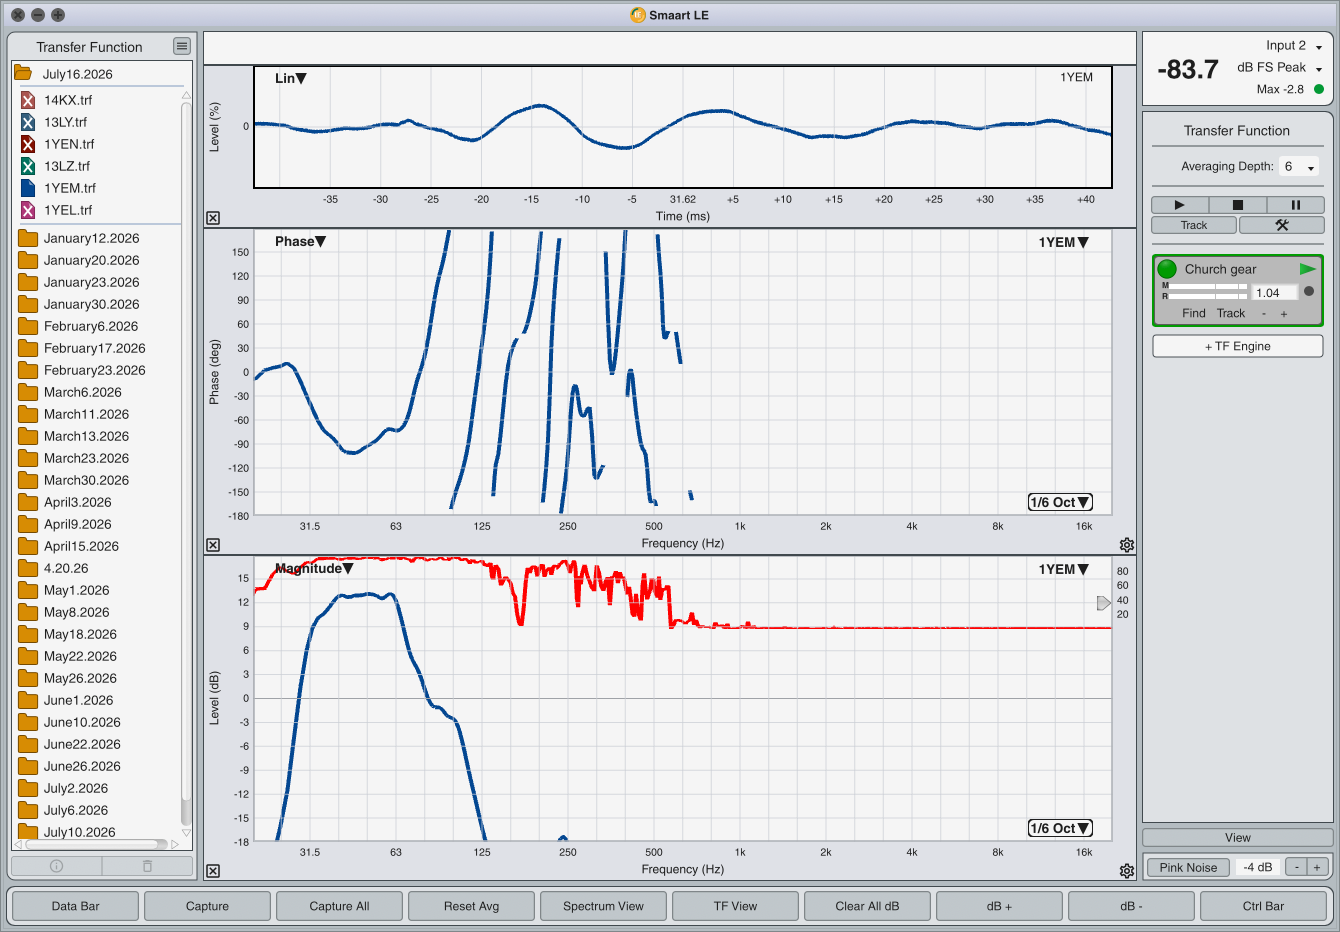Click the Ctrl Bar button

(1263, 906)
